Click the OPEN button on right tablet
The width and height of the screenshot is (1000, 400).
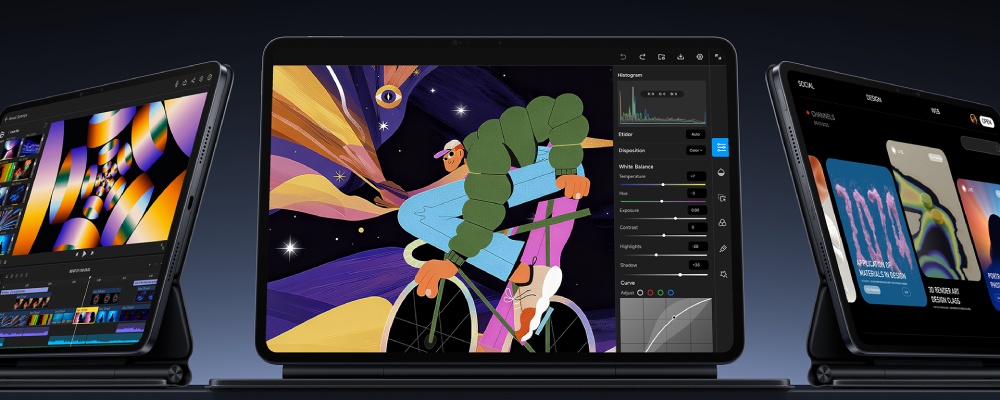[x=987, y=122]
